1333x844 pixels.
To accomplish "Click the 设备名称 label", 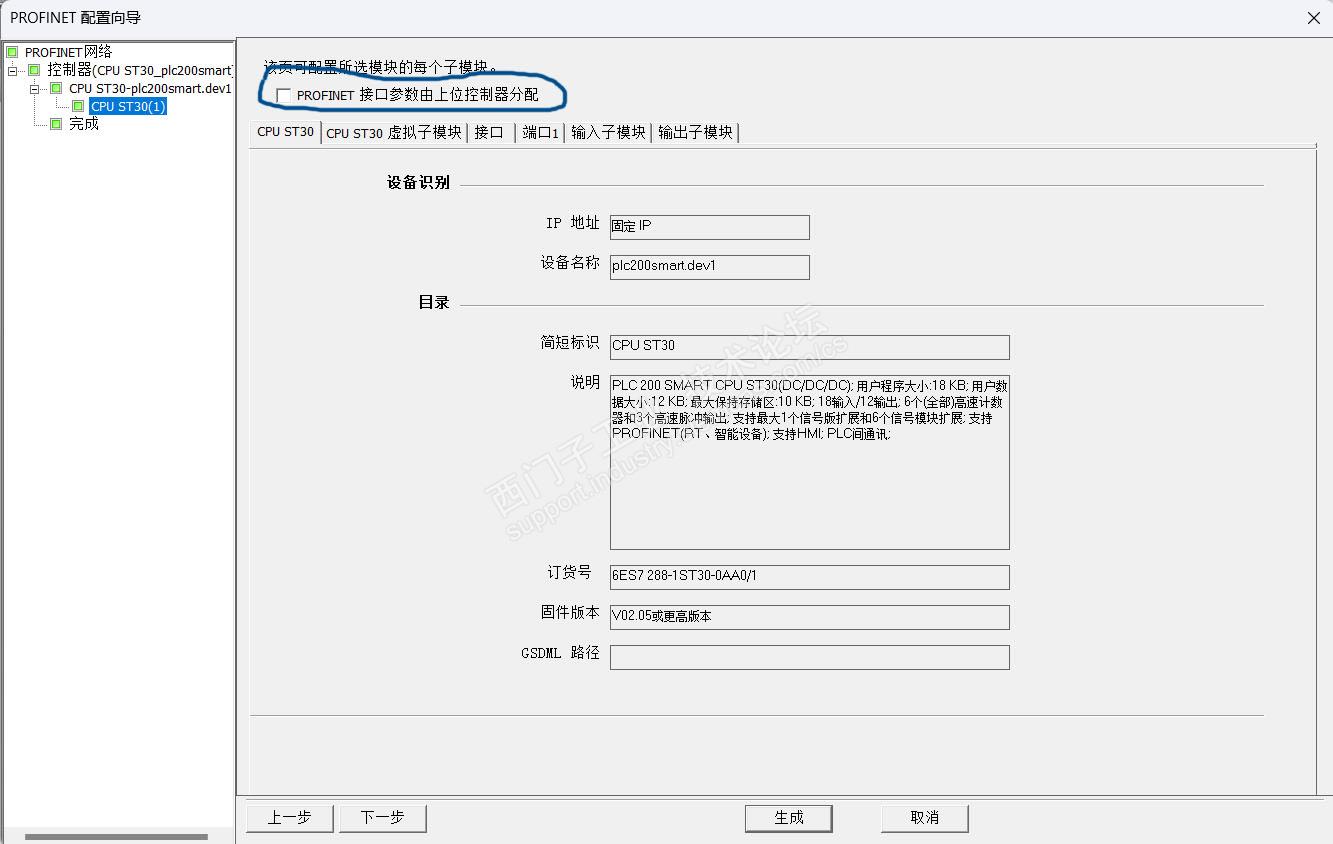I will point(570,263).
